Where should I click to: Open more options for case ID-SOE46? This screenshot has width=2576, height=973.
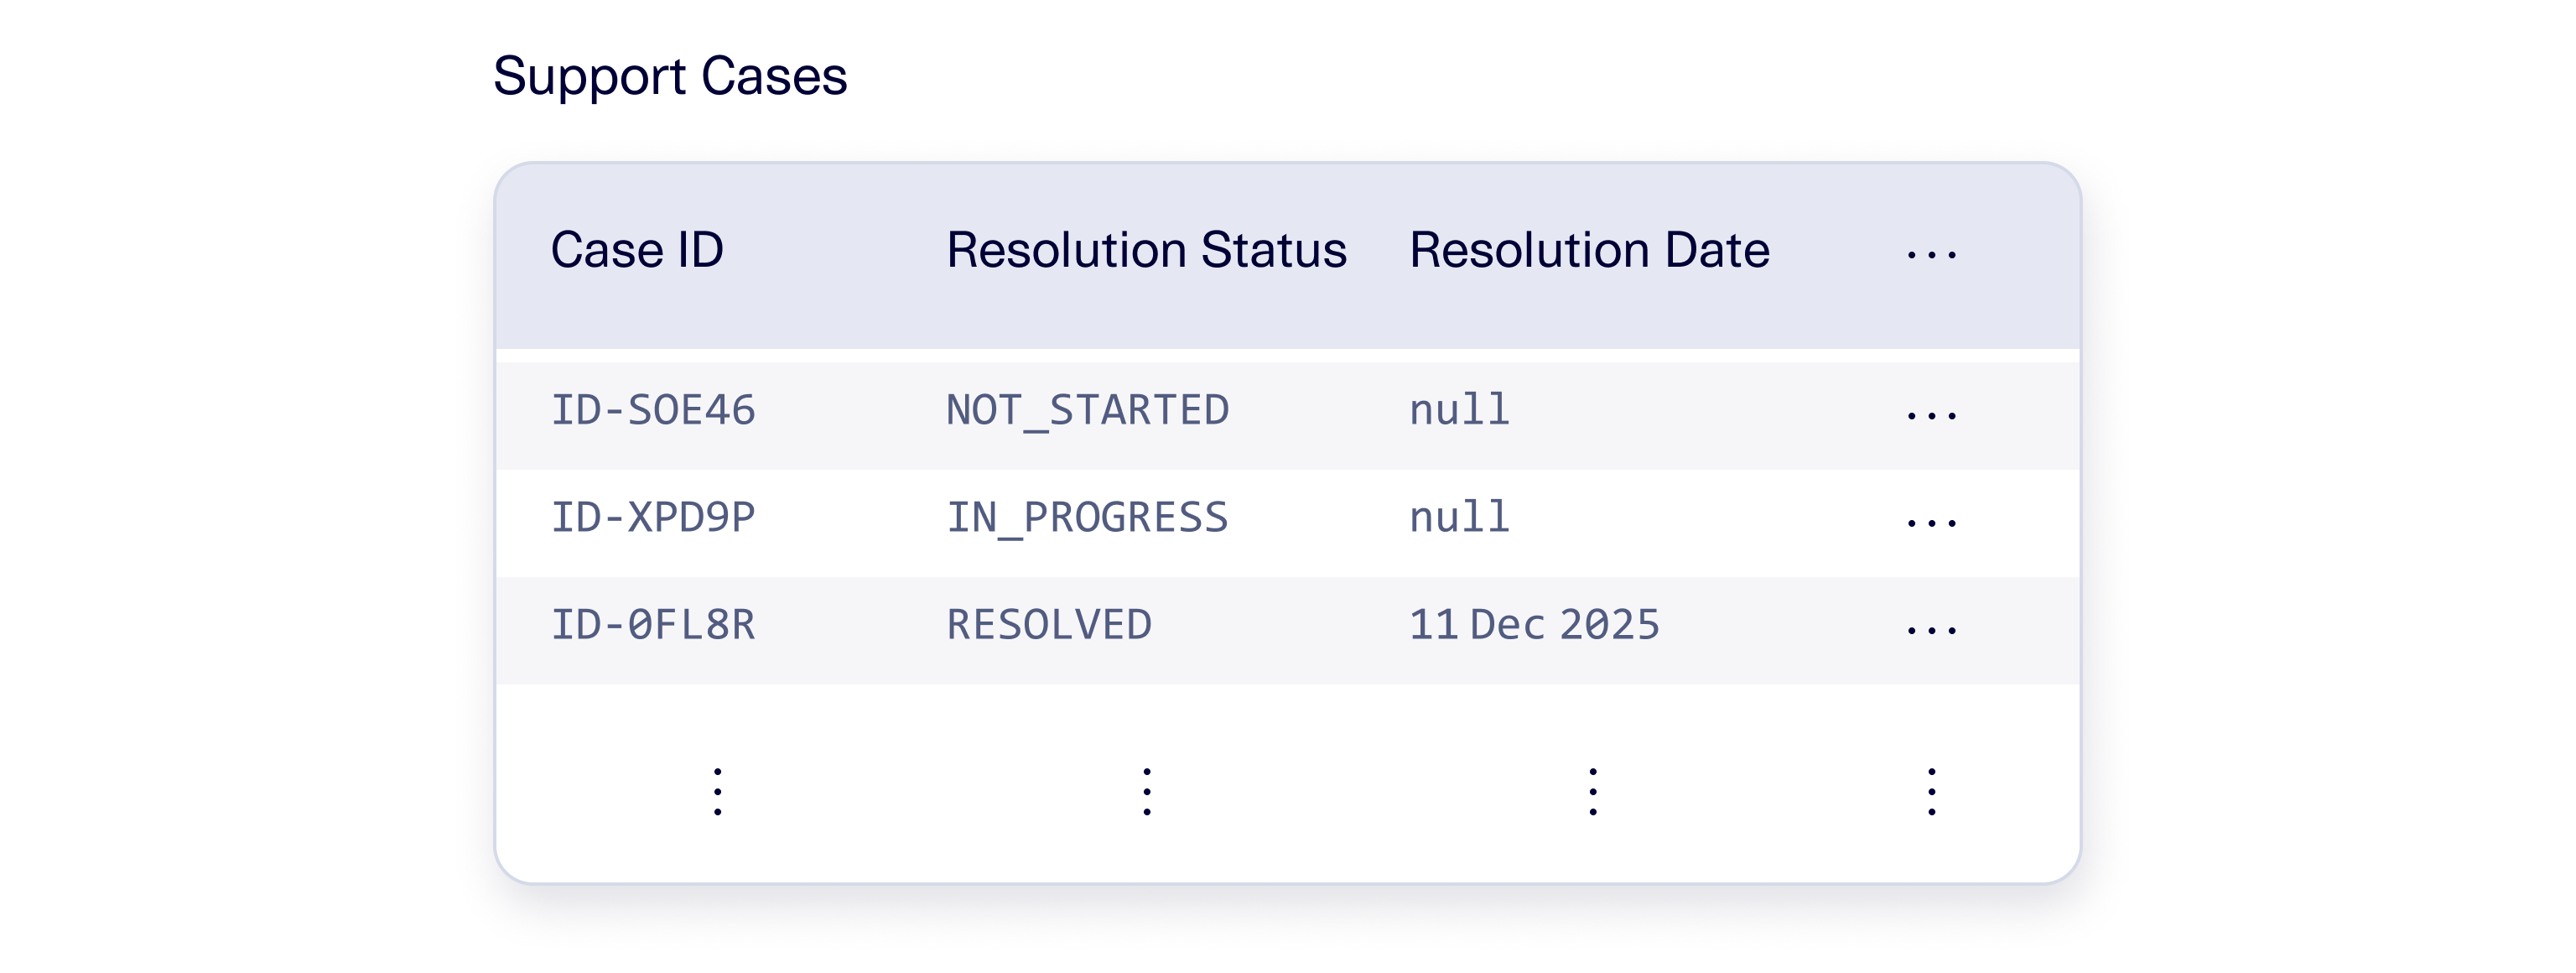tap(1930, 415)
